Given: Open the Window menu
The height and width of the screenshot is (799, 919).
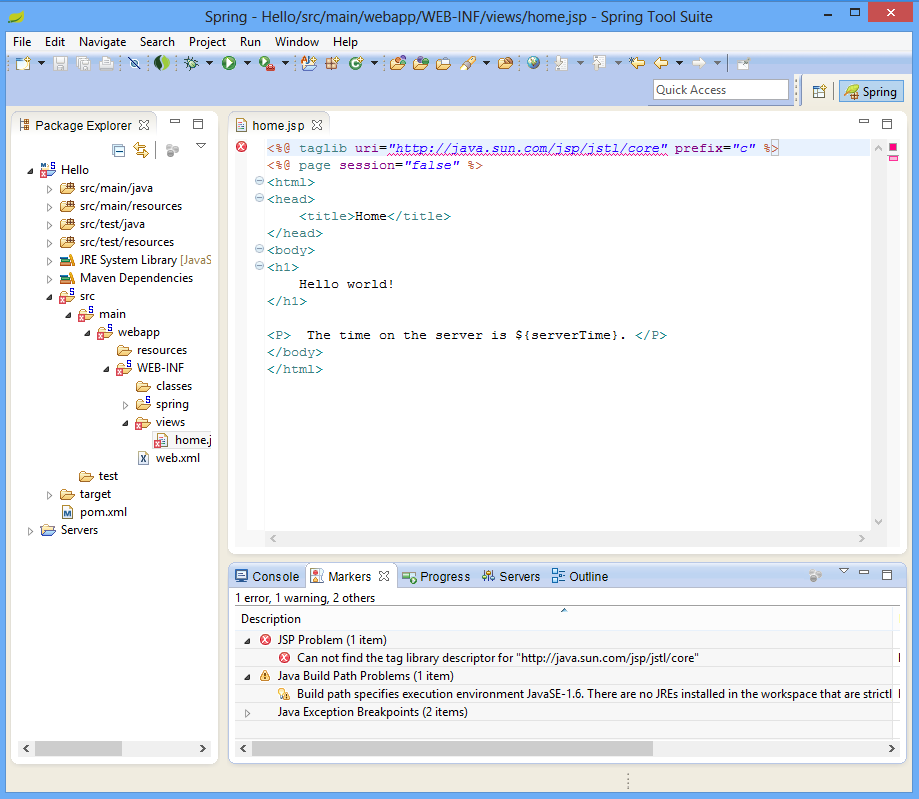Looking at the screenshot, I should coord(296,42).
